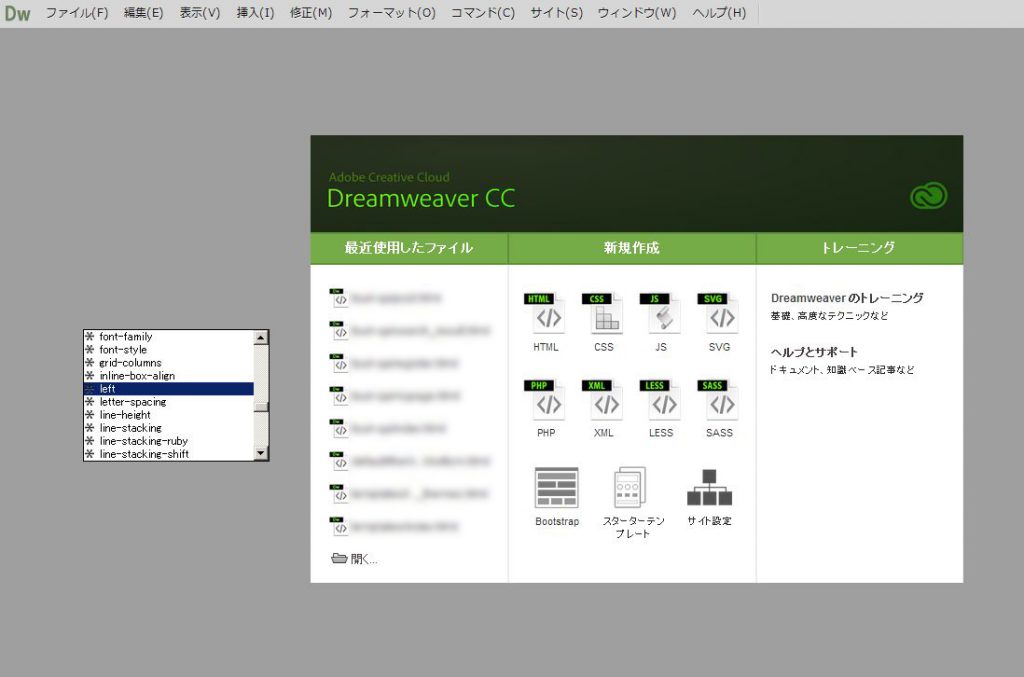The height and width of the screenshot is (677, 1024).
Task: Create a new XML file
Action: click(603, 409)
